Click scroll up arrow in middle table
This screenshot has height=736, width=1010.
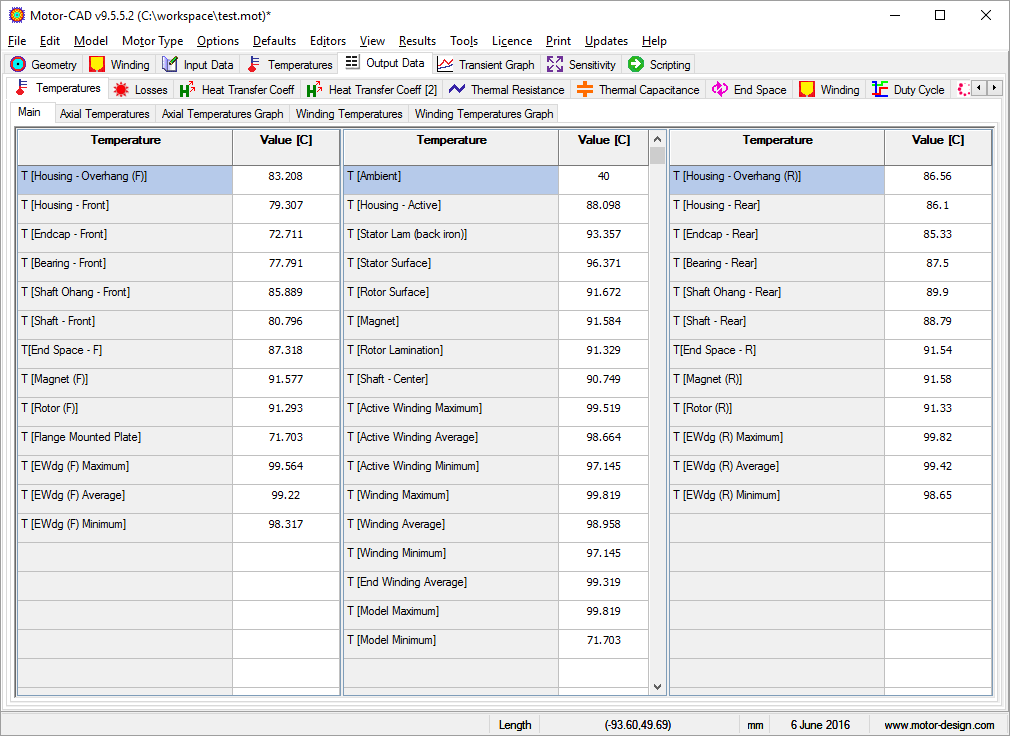pyautogui.click(x=657, y=140)
